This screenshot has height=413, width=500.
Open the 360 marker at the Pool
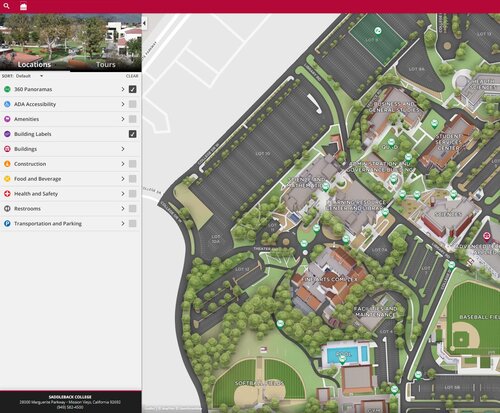click(x=342, y=359)
